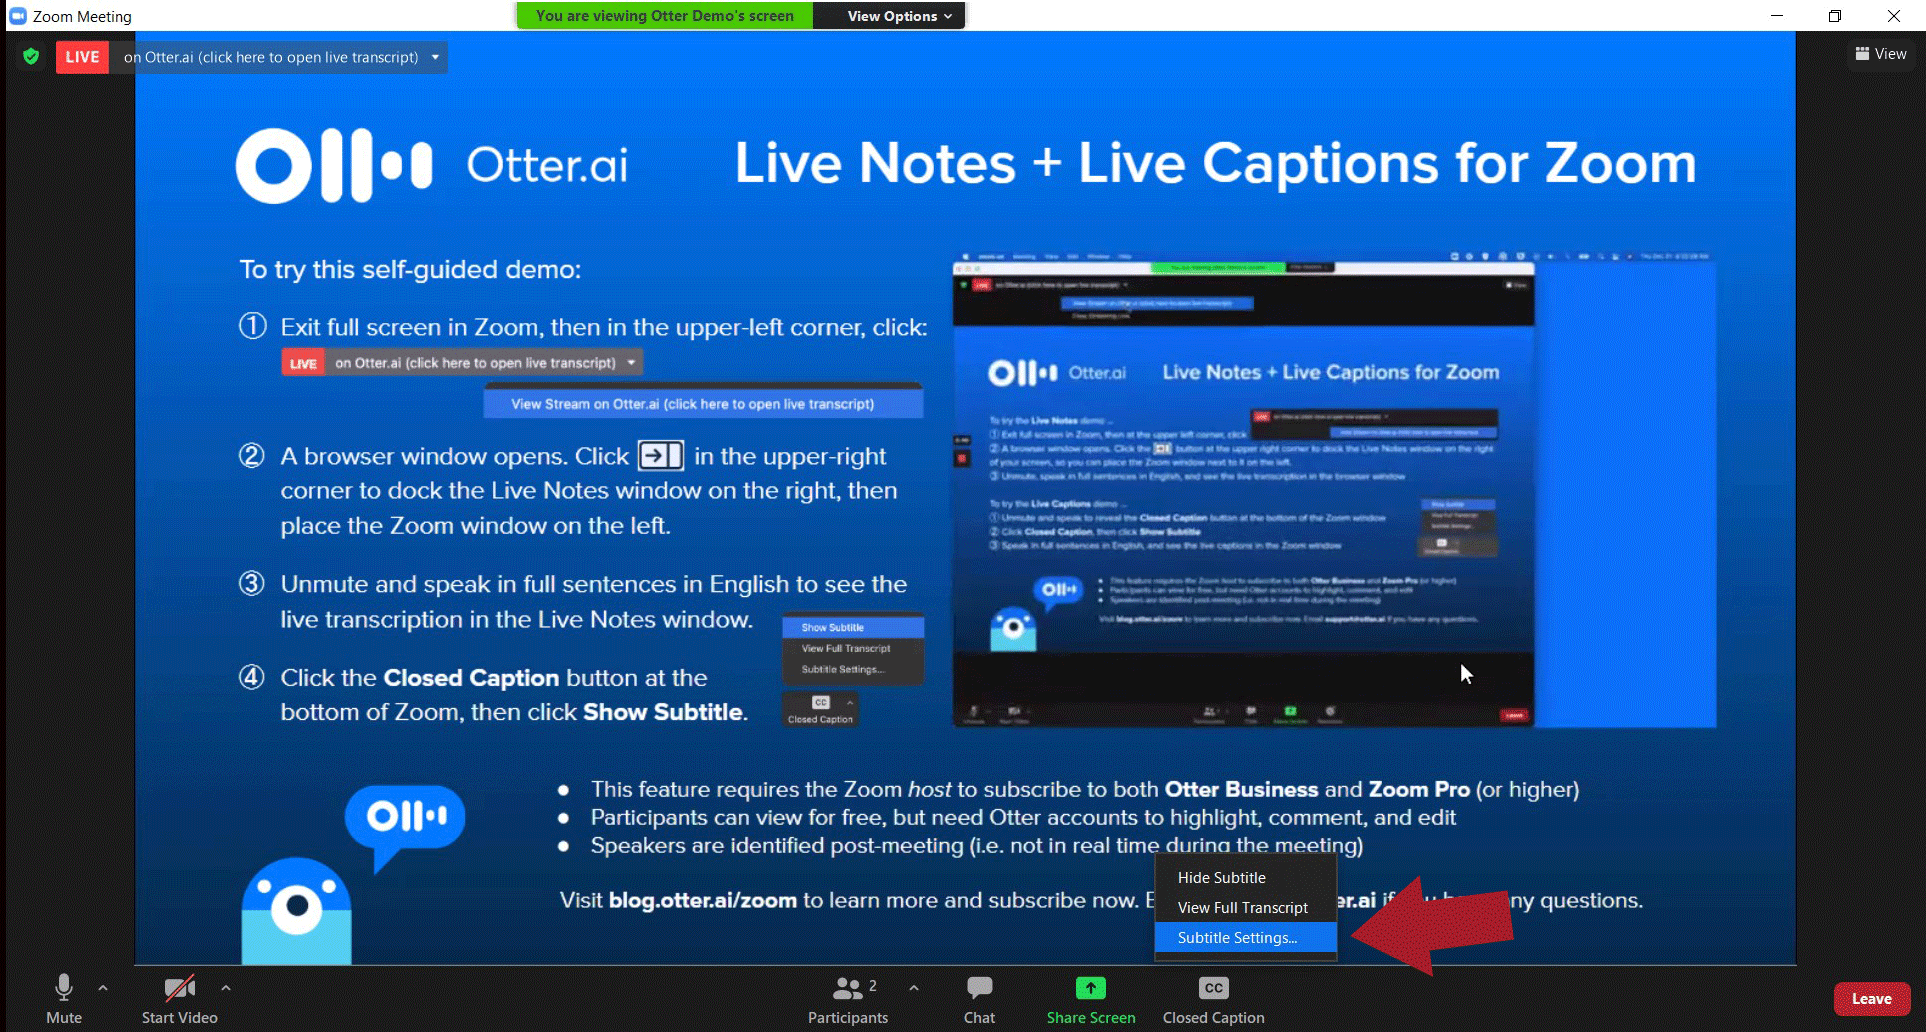Click the microphone Mute icon
Viewport: 1926px width, 1032px height.
coord(64,988)
